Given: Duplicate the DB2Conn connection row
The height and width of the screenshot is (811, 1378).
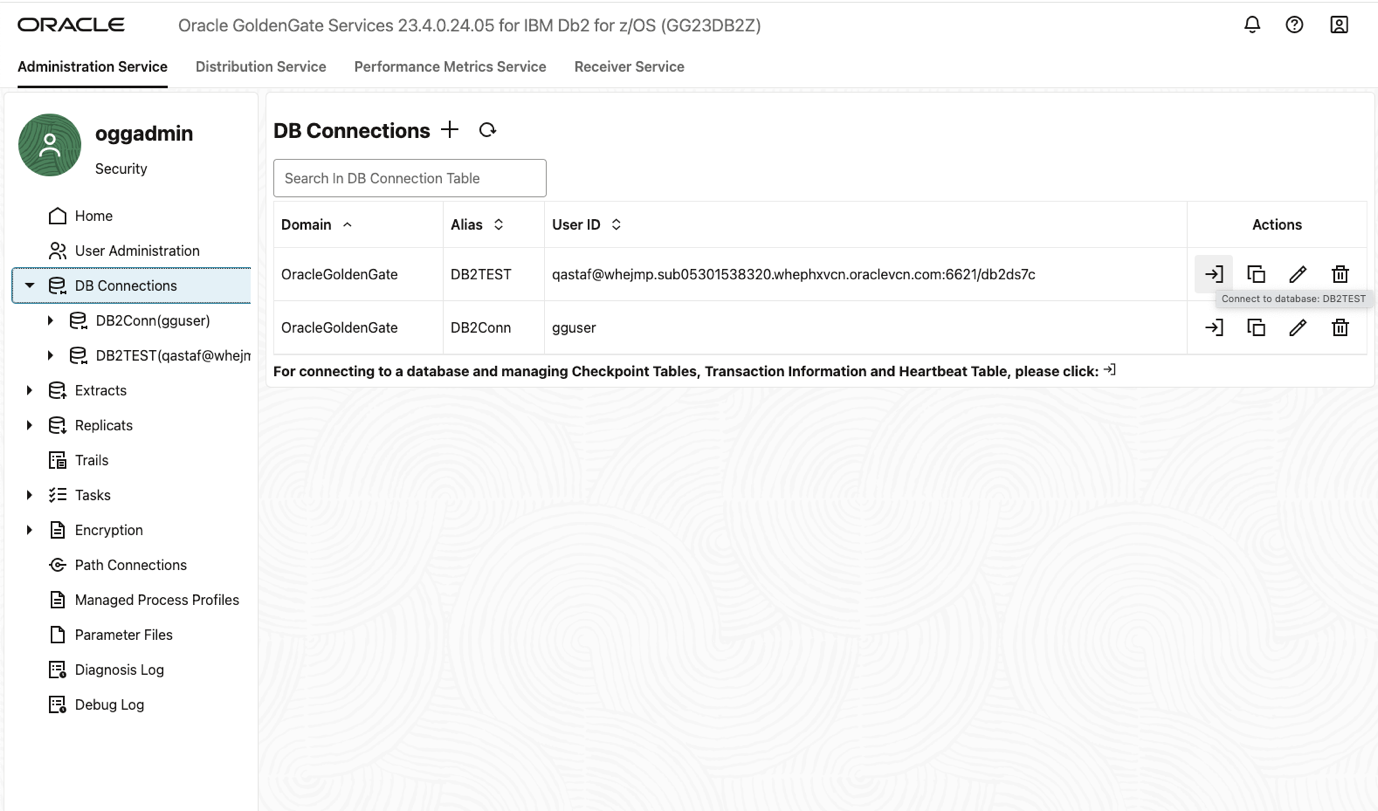Looking at the screenshot, I should [x=1256, y=328].
